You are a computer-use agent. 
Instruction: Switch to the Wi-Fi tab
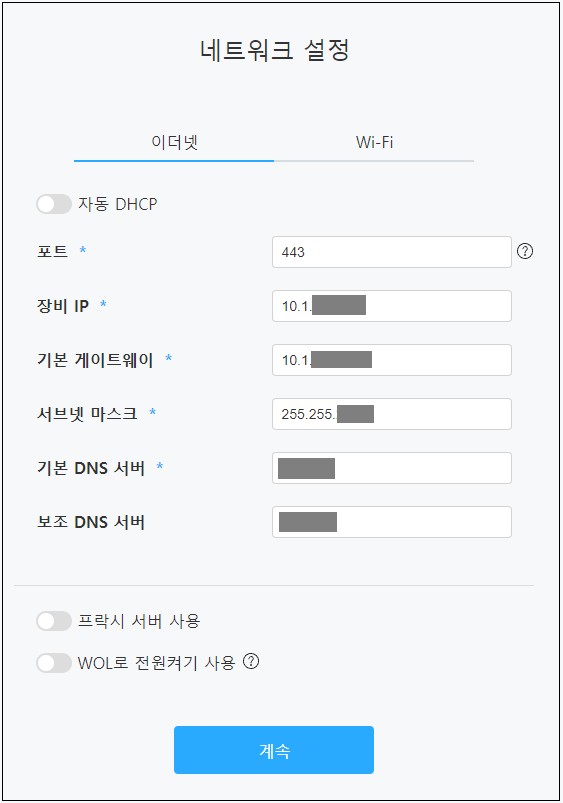374,142
